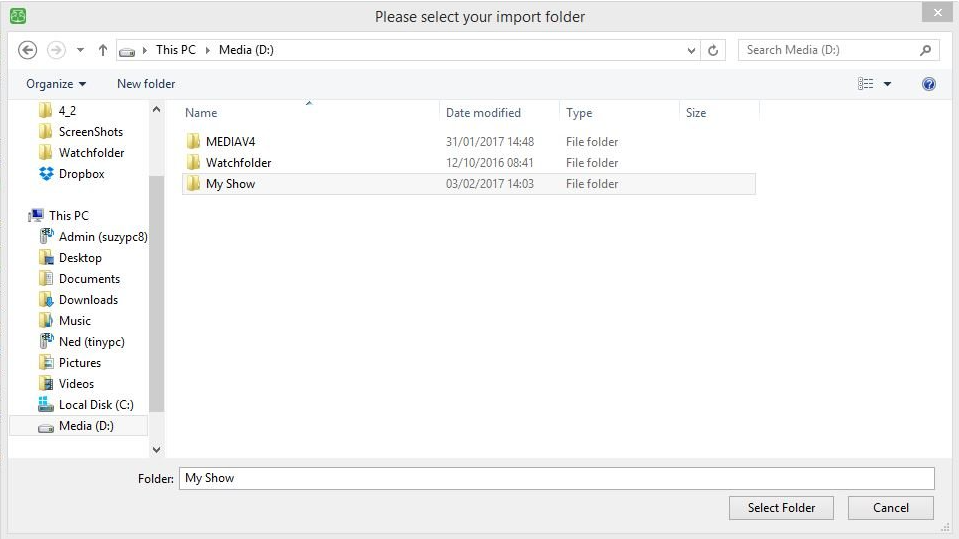Select the Dropbox icon in sidebar
This screenshot has width=959, height=539.
pos(46,174)
